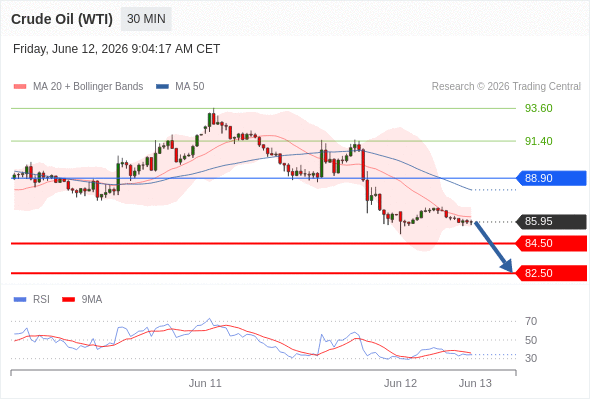Select the 85.95 current price tag
Image resolution: width=590 pixels, height=400 pixels.
click(551, 221)
